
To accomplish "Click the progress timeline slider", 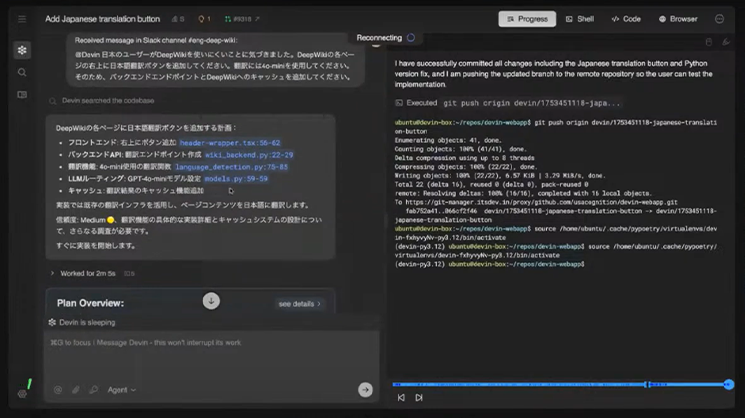I will (560, 384).
